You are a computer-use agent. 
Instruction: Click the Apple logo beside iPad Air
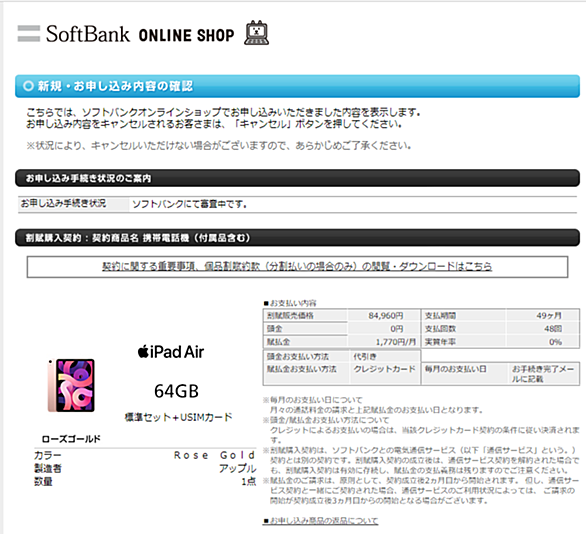pyautogui.click(x=143, y=352)
